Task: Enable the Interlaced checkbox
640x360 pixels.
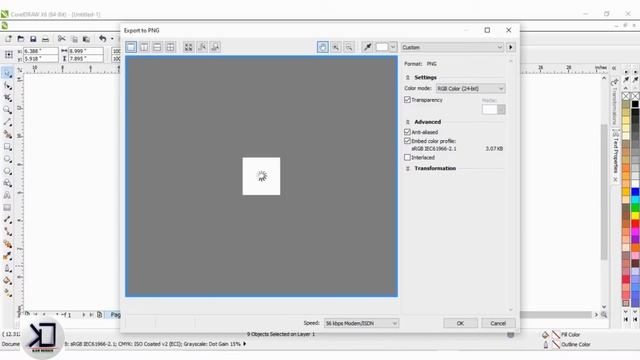Action: pos(407,157)
